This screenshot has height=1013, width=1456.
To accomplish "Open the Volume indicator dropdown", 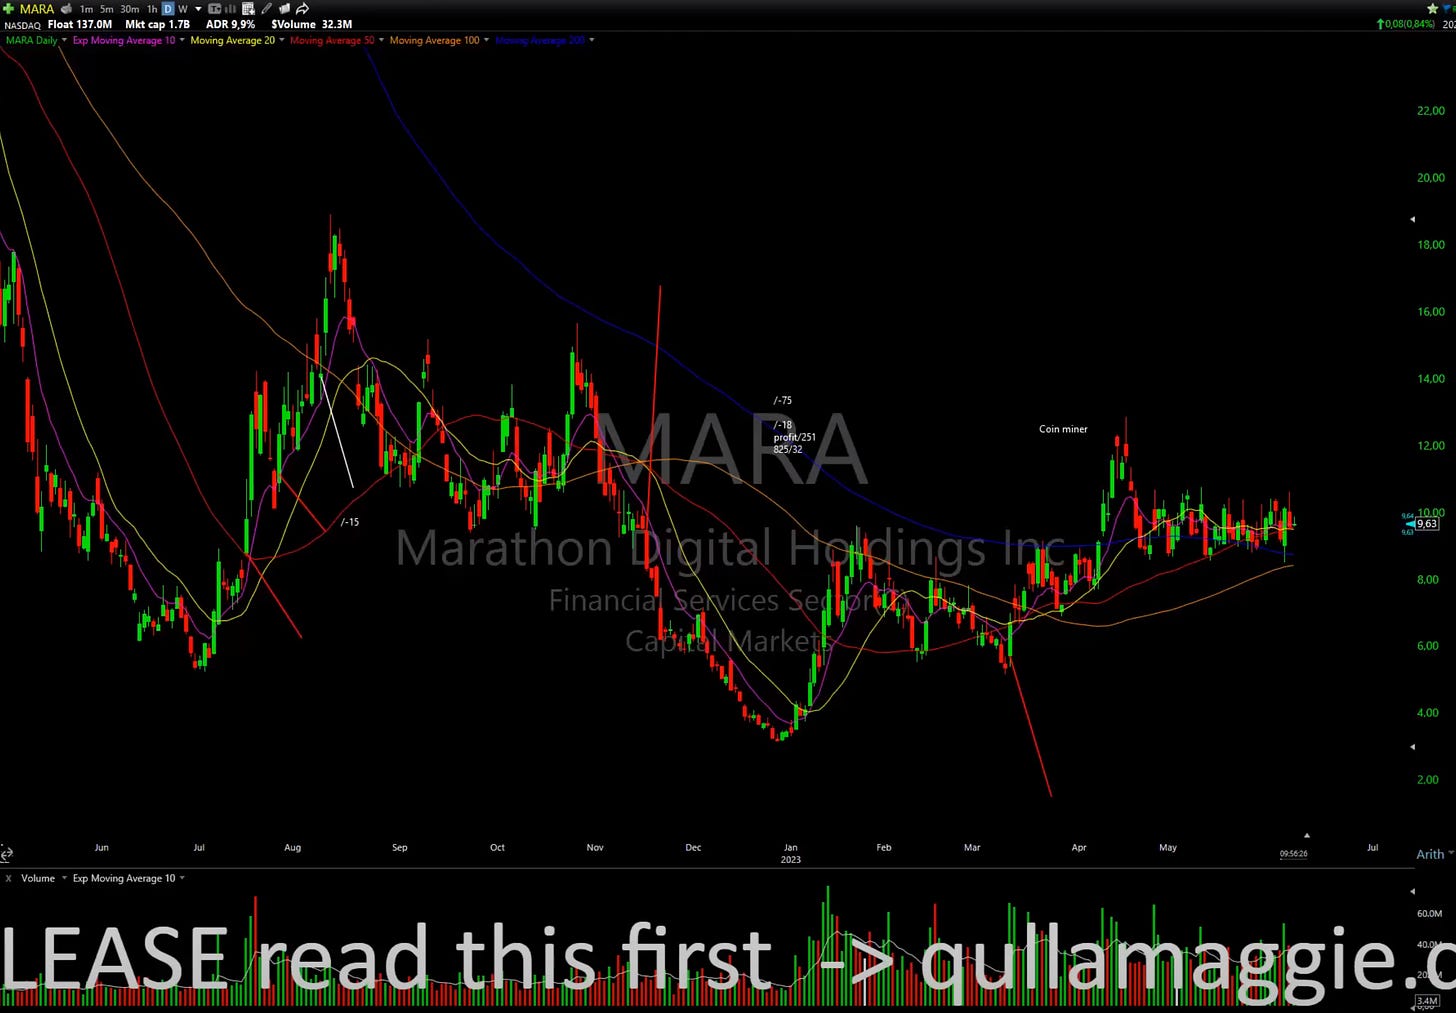I will 64,878.
